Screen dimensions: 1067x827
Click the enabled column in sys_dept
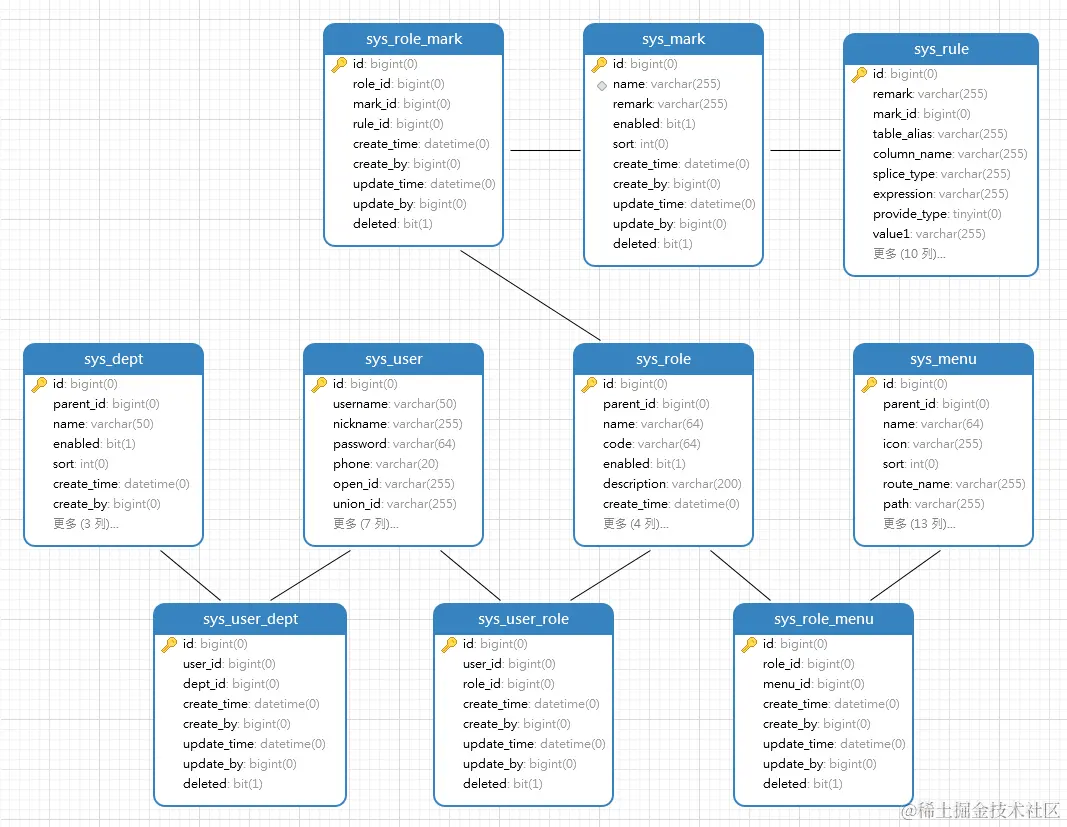[x=94, y=444]
